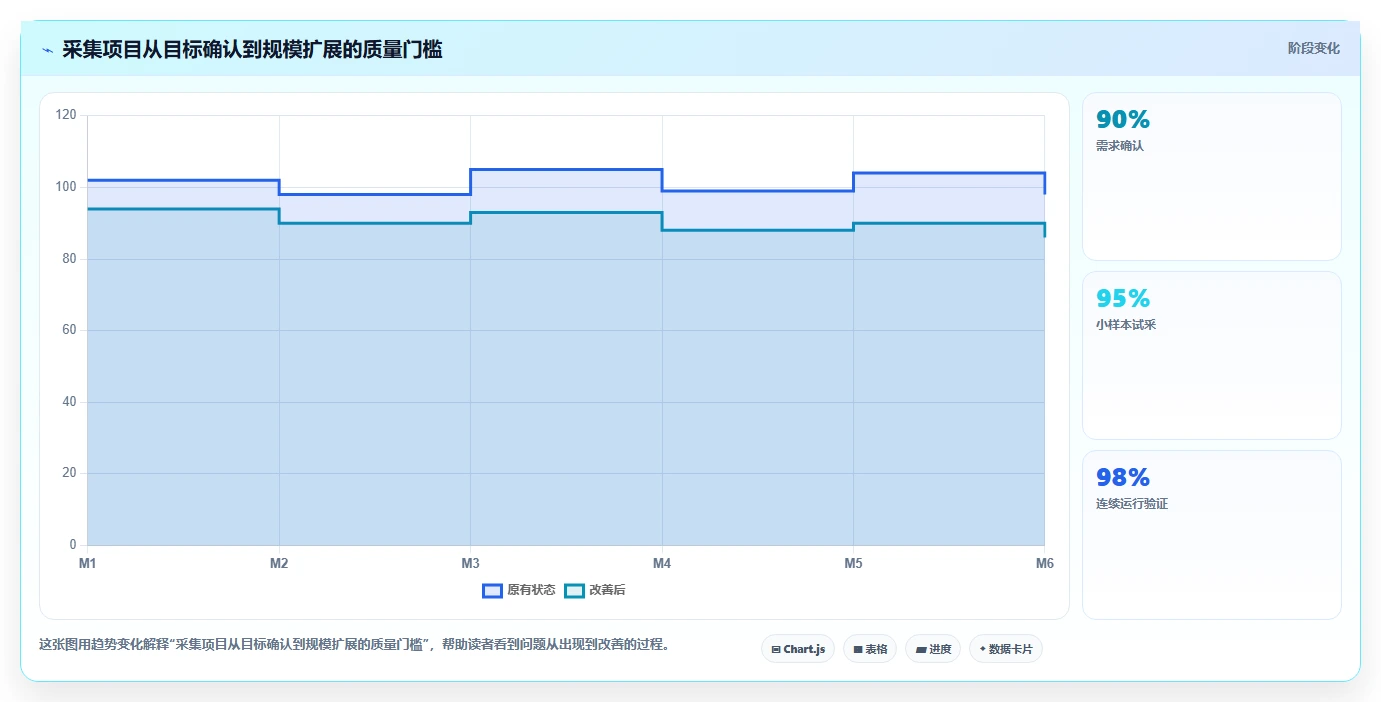Screen dimensions: 1381x702
Task: Select the 90% 需求确认 card
Action: click(x=1211, y=177)
